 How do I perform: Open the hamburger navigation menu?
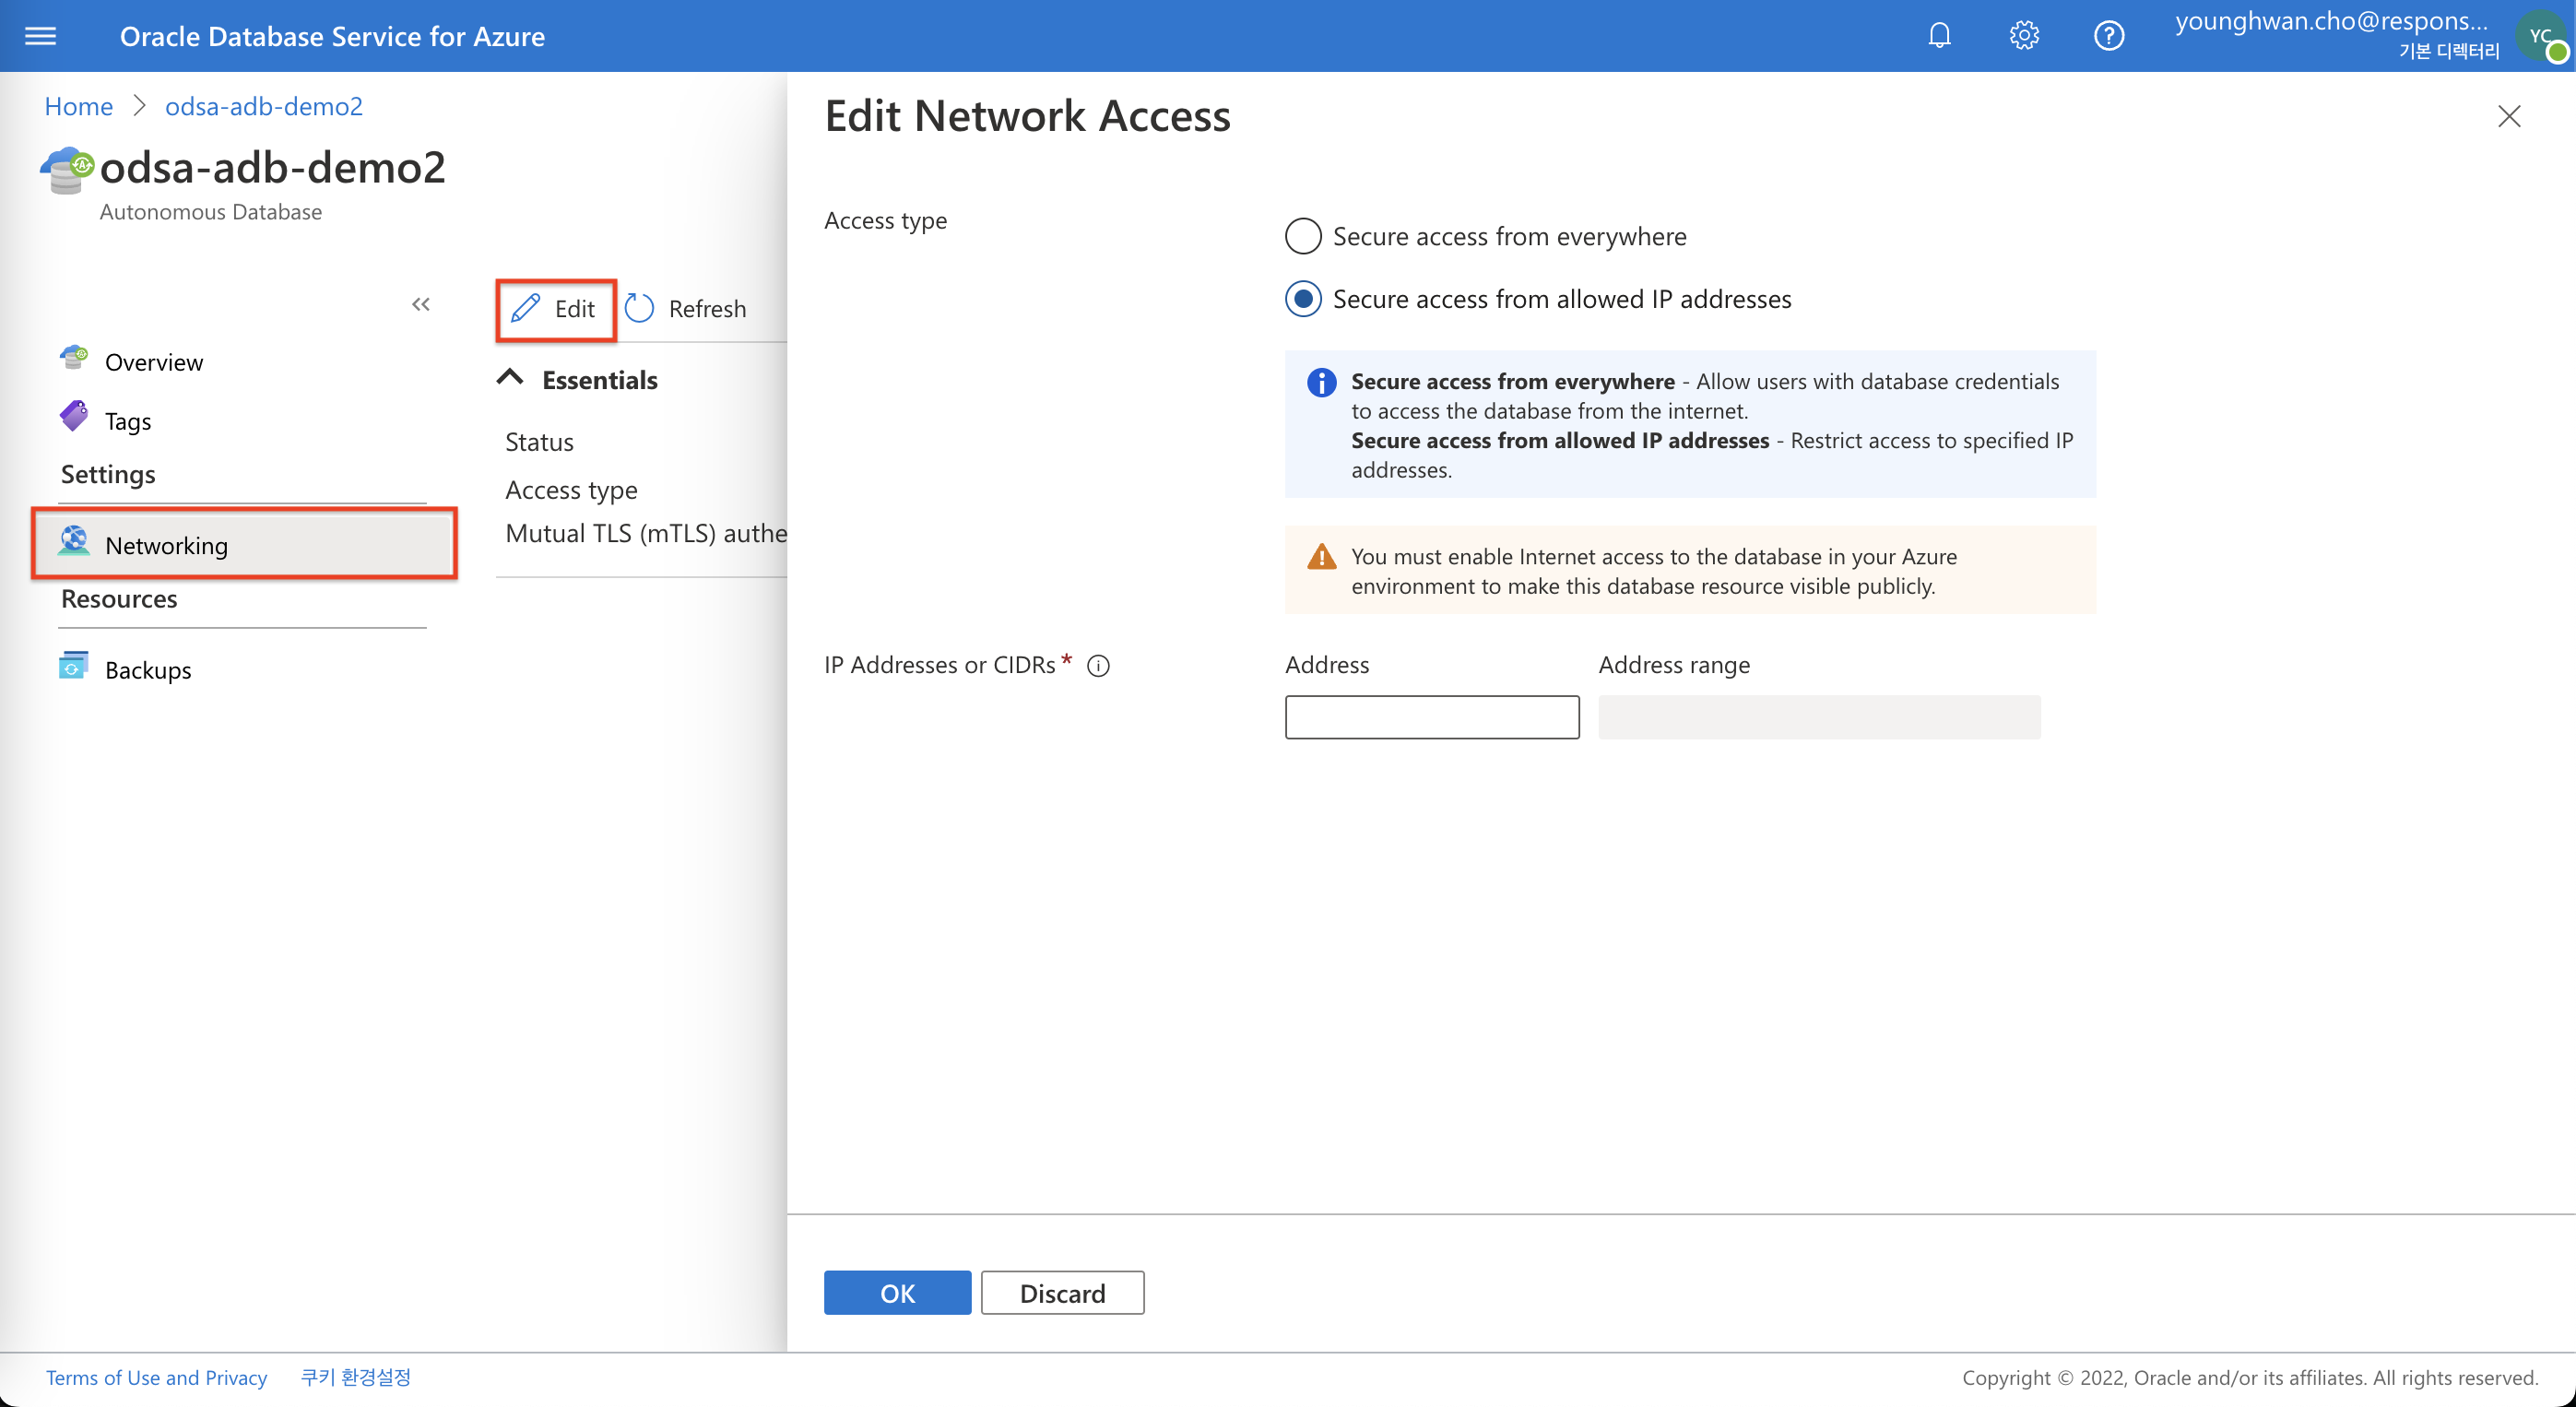40,36
